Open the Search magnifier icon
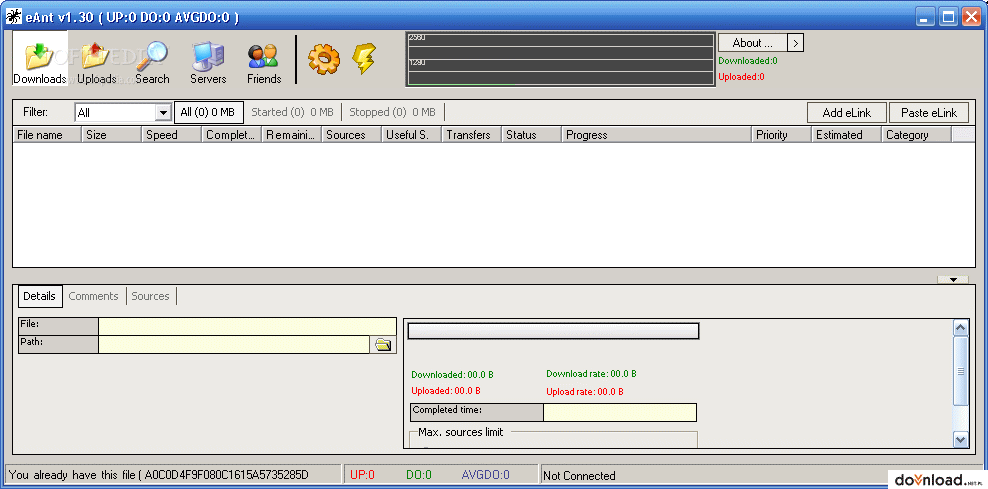988x489 pixels. [x=152, y=62]
